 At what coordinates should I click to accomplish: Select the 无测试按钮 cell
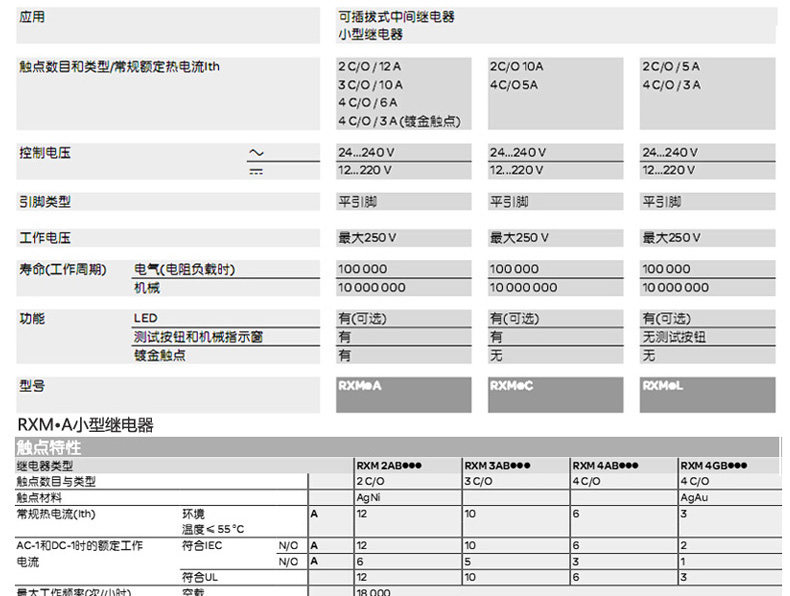click(x=674, y=337)
